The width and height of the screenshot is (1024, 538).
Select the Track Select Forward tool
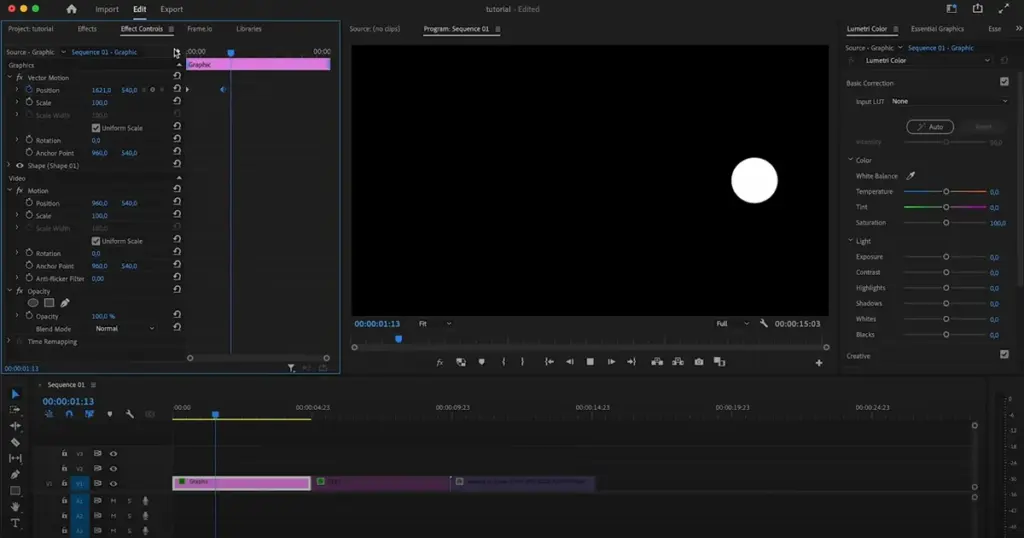[x=15, y=409]
